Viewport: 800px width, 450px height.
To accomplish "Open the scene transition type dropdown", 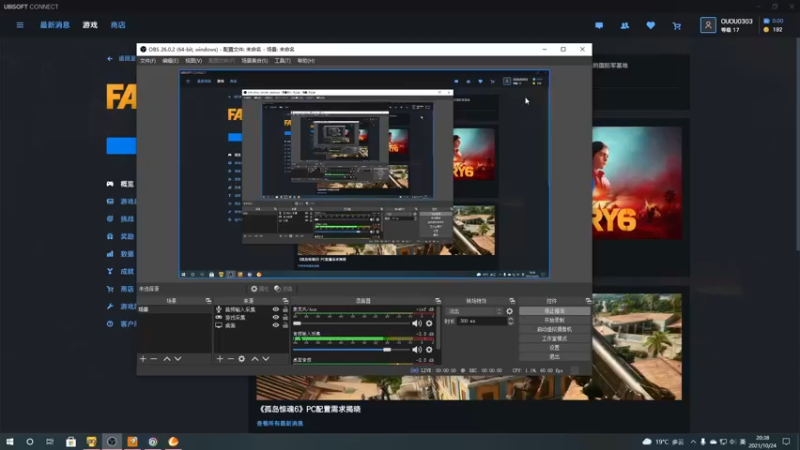I will [x=474, y=311].
